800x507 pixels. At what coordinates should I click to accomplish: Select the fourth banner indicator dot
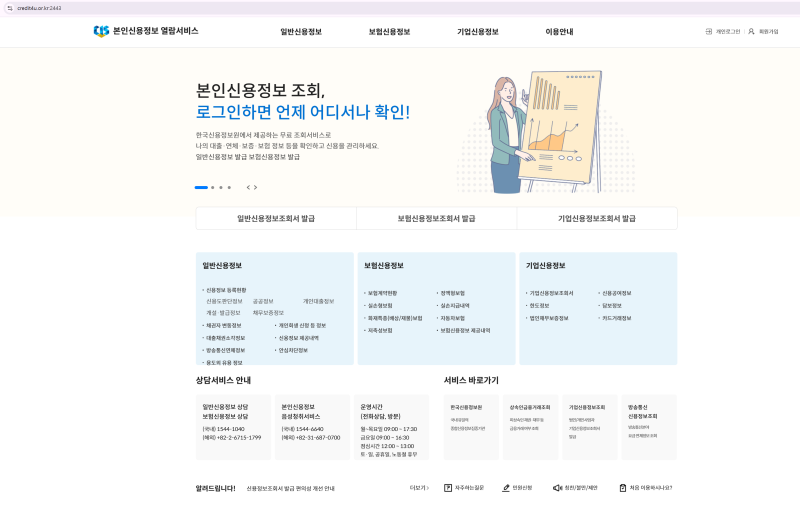click(x=229, y=187)
